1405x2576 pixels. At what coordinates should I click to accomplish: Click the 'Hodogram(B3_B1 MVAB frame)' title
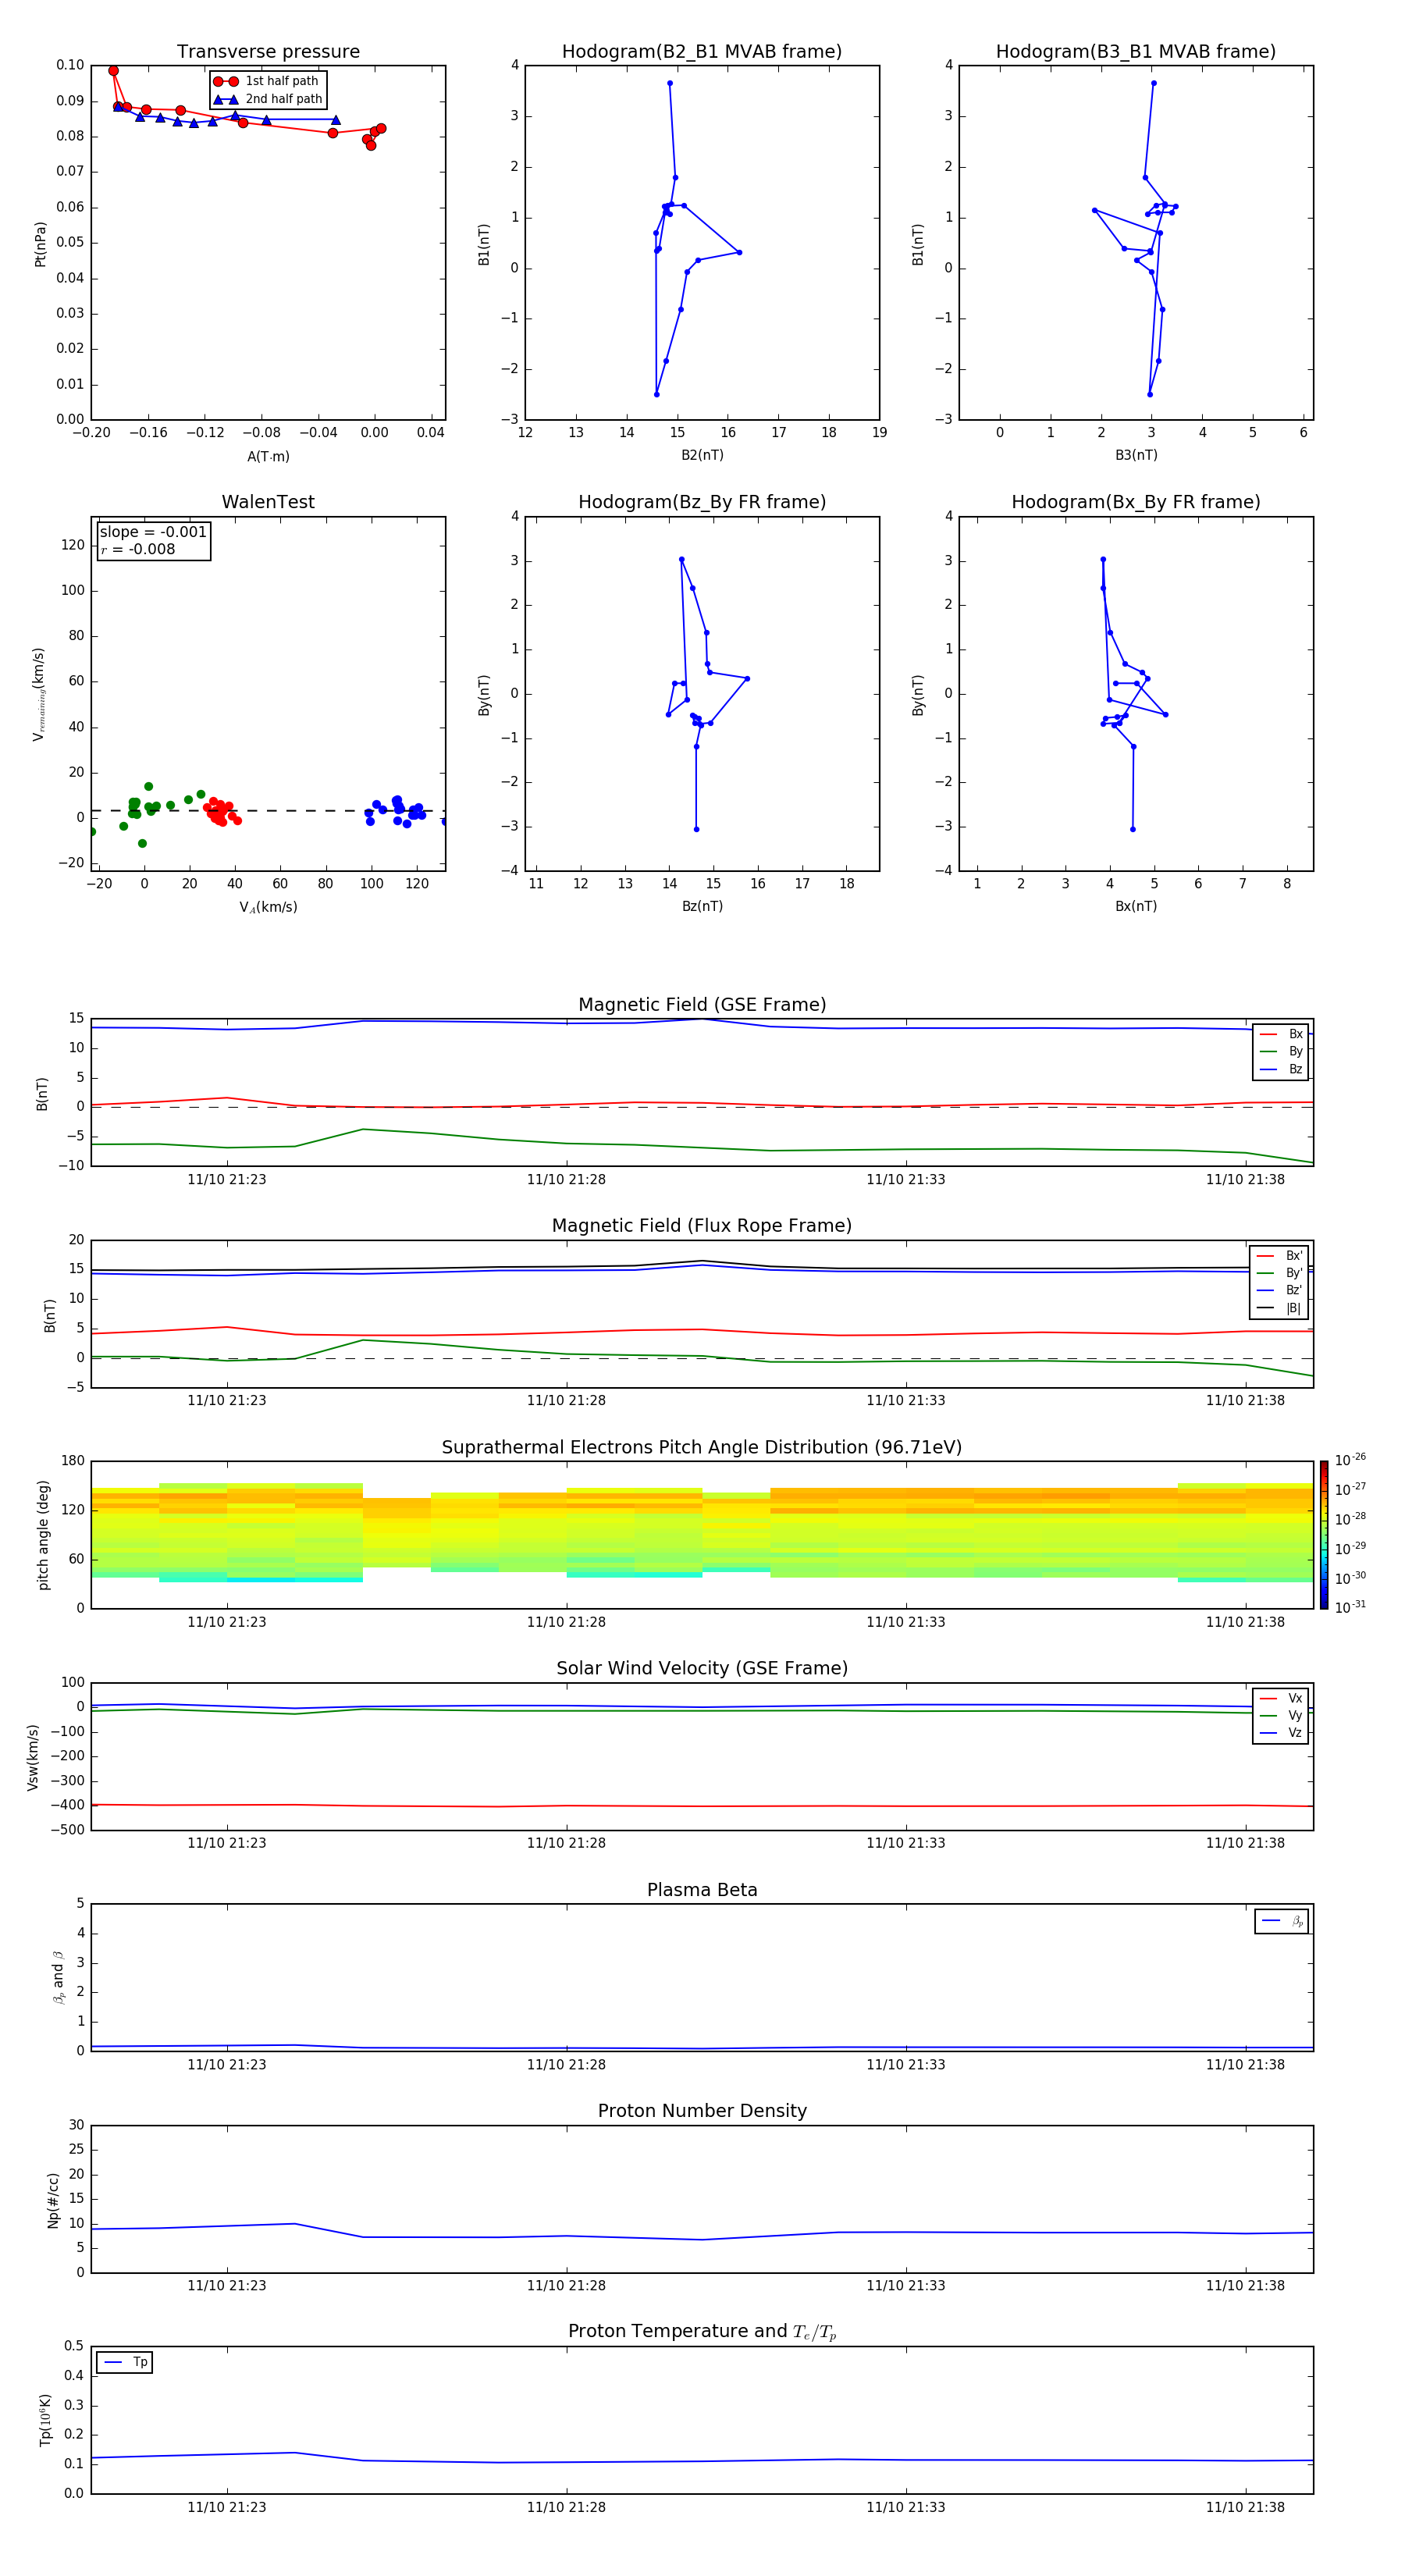pyautogui.click(x=1136, y=52)
